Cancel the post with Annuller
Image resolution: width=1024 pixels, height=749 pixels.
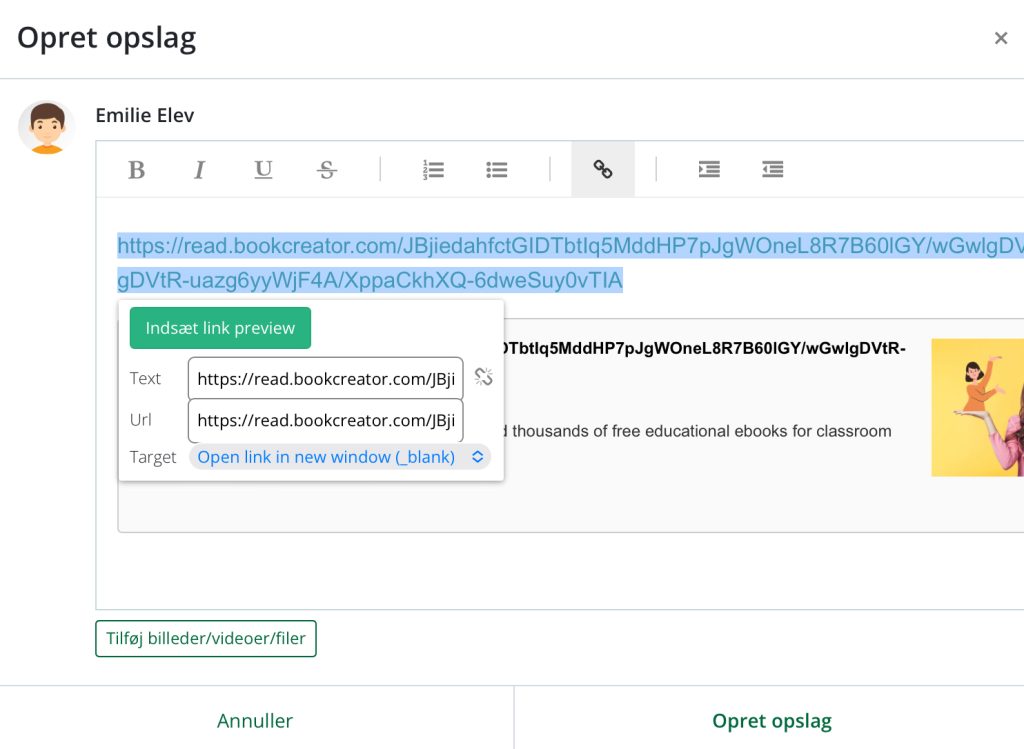(x=255, y=720)
